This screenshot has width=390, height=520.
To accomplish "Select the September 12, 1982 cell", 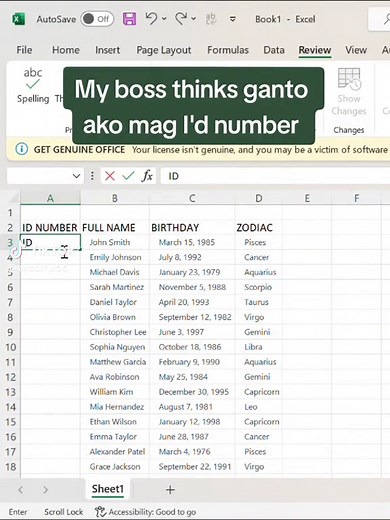I will pyautogui.click(x=192, y=317).
